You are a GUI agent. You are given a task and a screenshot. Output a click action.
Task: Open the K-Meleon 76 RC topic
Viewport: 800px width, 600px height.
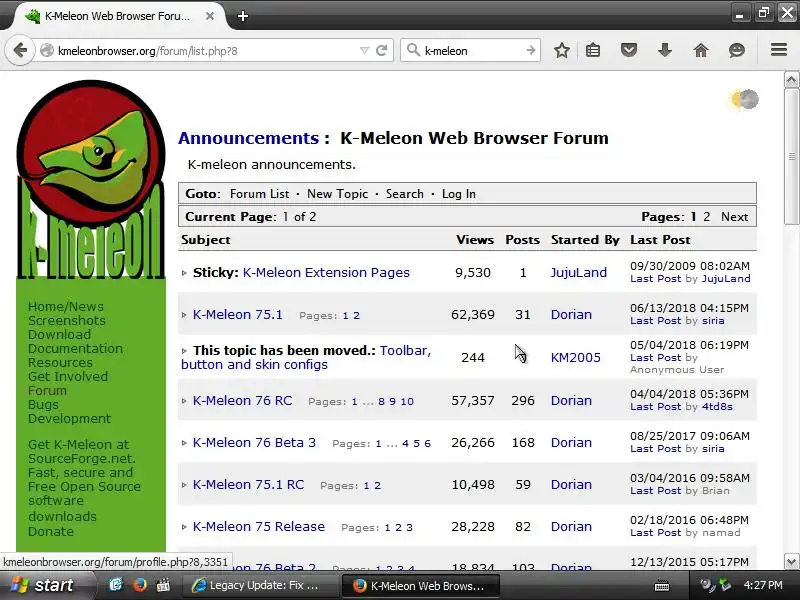pos(242,401)
